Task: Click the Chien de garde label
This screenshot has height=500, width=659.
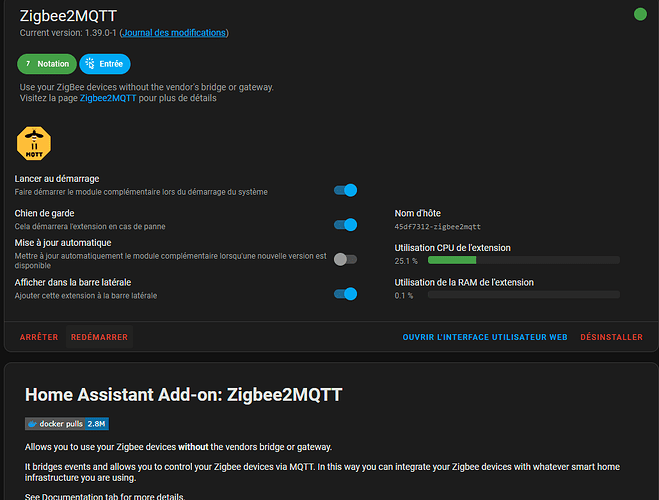Action: click(x=45, y=213)
